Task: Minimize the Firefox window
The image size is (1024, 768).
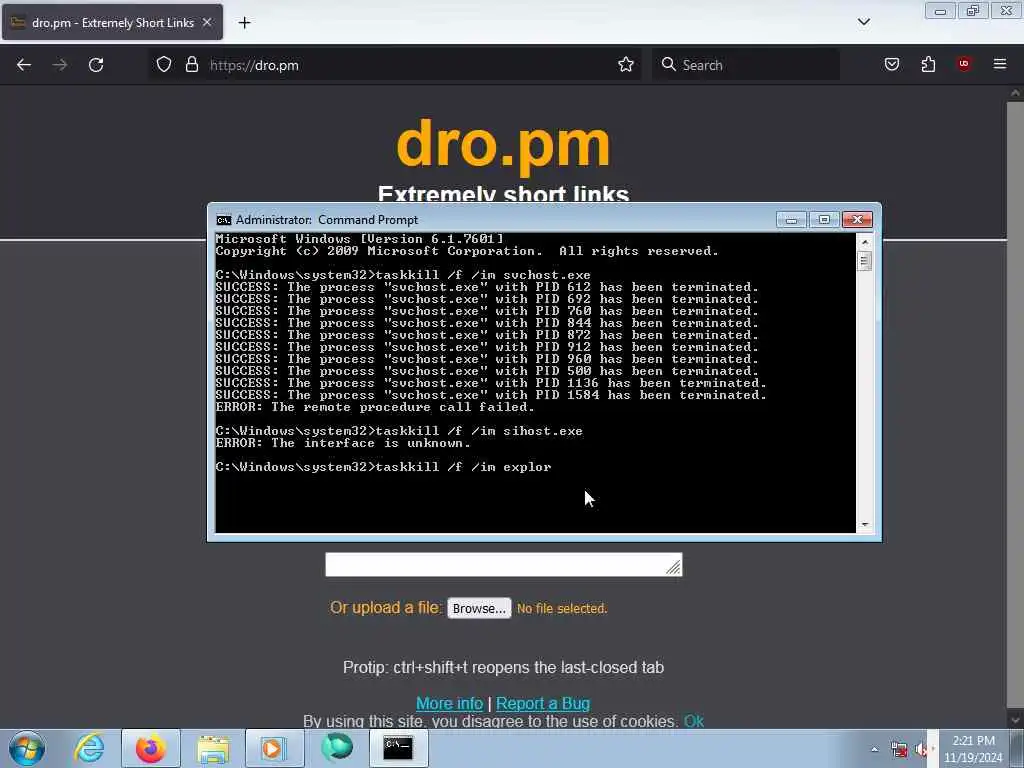Action: [x=940, y=10]
